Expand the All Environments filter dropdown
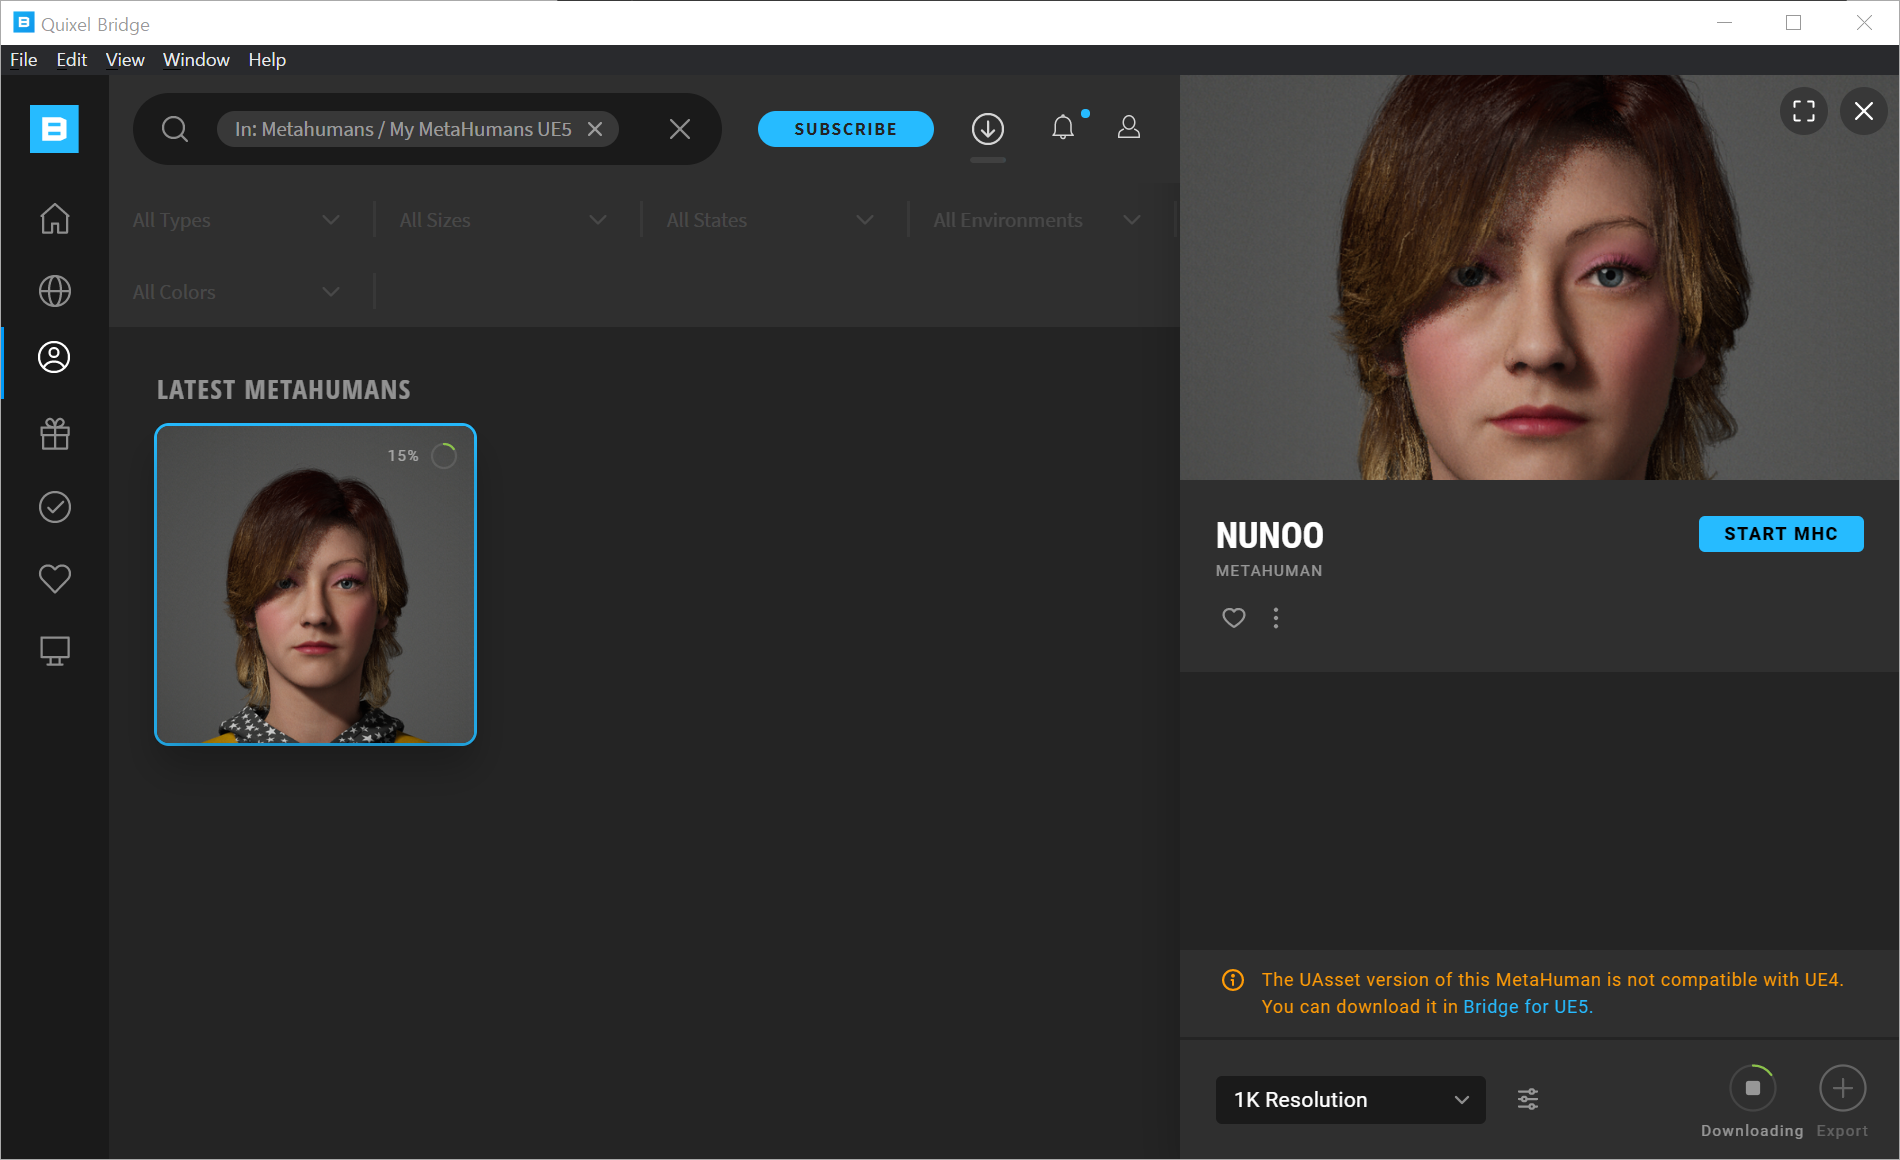1900x1160 pixels. click(x=1038, y=220)
